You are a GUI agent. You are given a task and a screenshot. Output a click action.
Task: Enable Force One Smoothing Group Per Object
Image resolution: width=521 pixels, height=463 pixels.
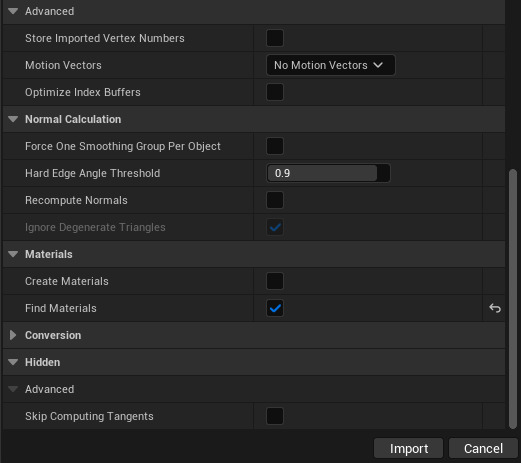pyautogui.click(x=275, y=146)
